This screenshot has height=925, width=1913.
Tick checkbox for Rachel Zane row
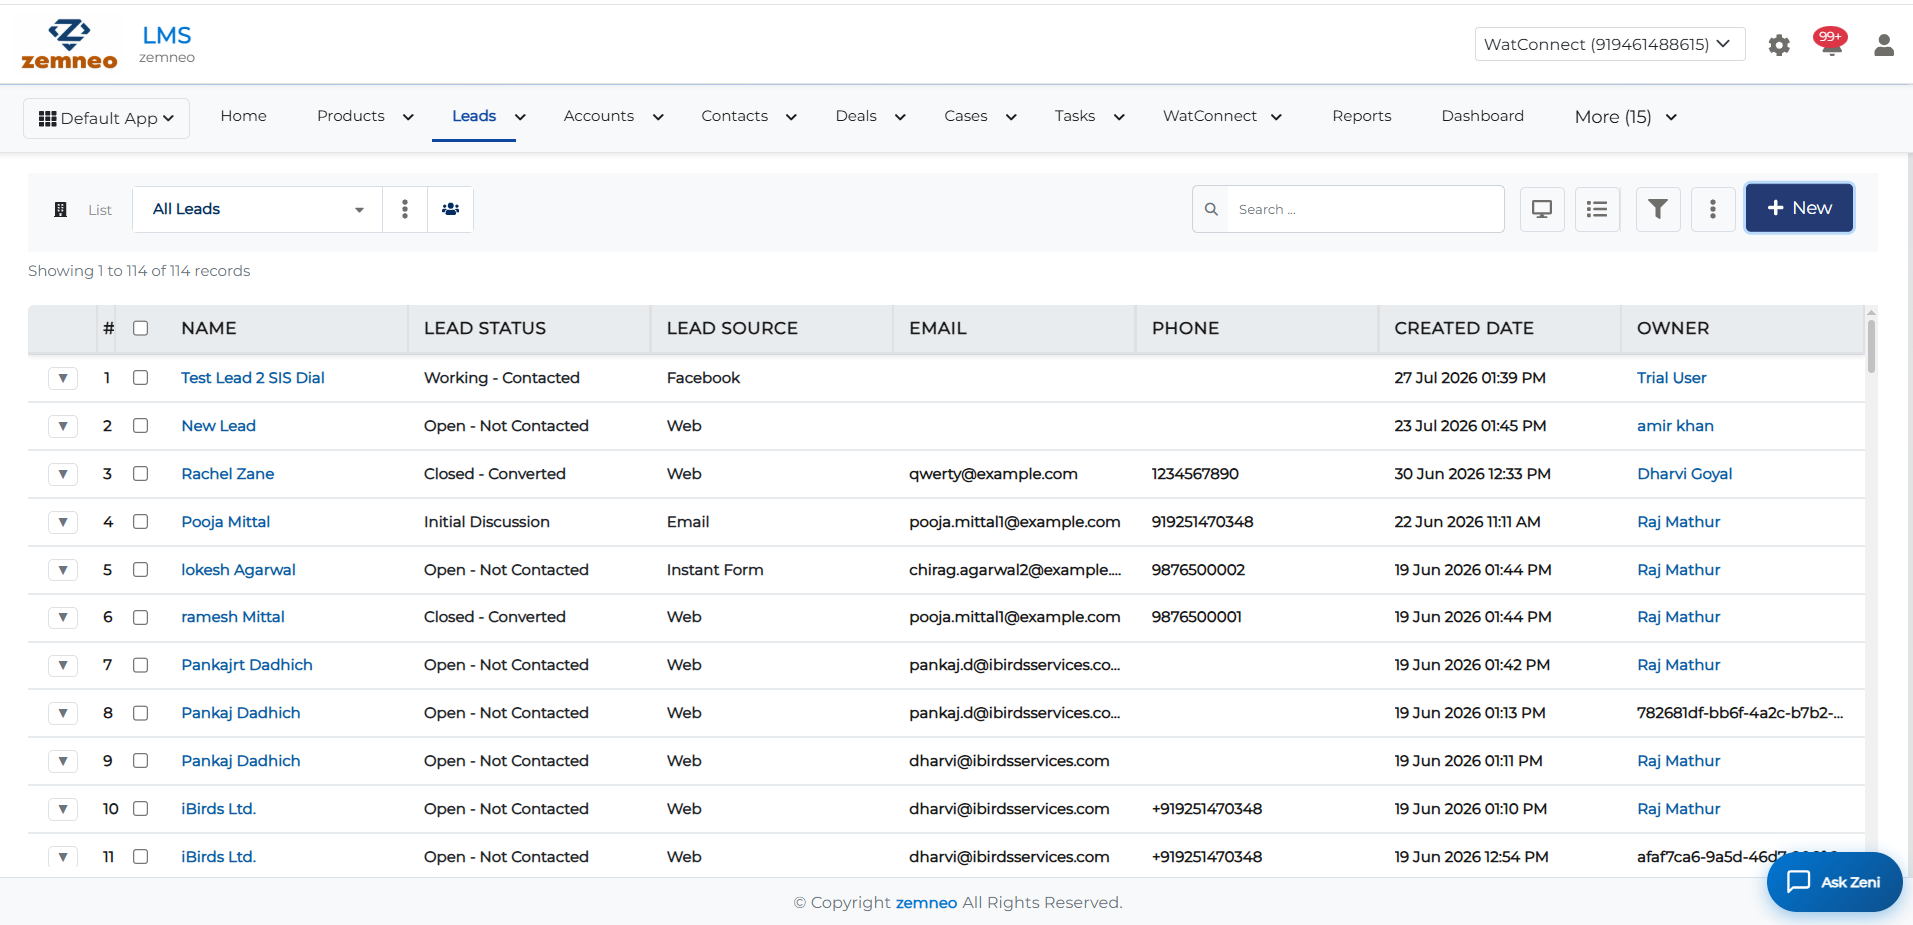click(140, 474)
